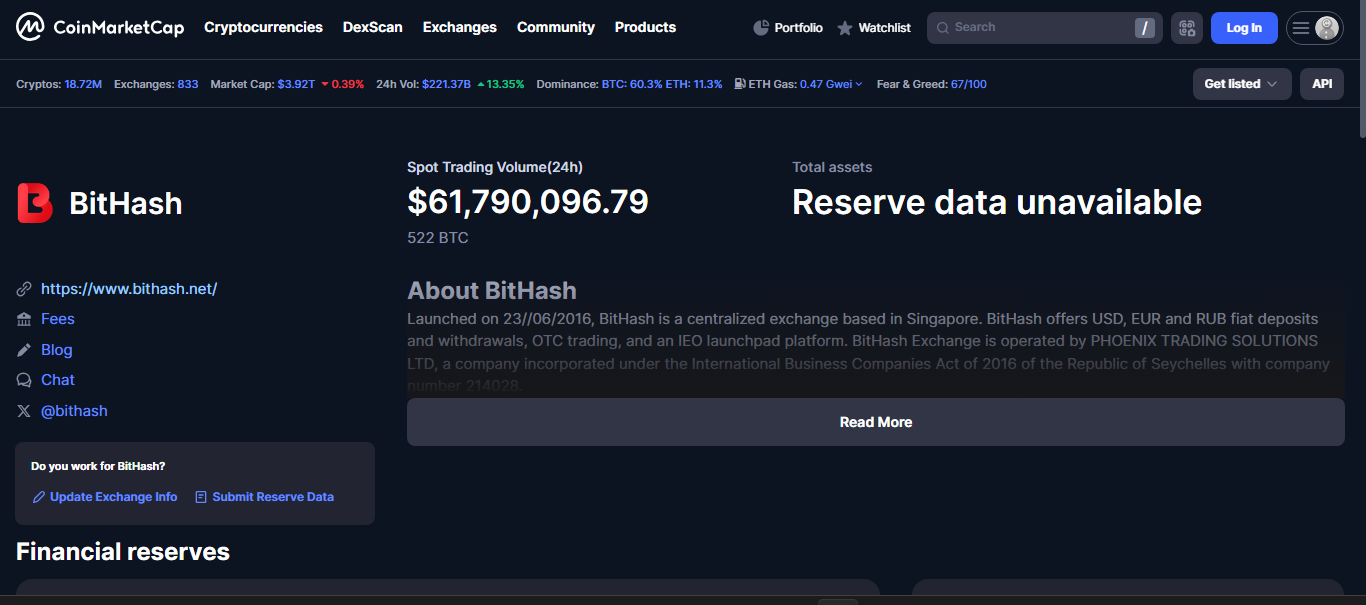The height and width of the screenshot is (605, 1366).
Task: Click the QR code scan icon
Action: tap(1187, 28)
